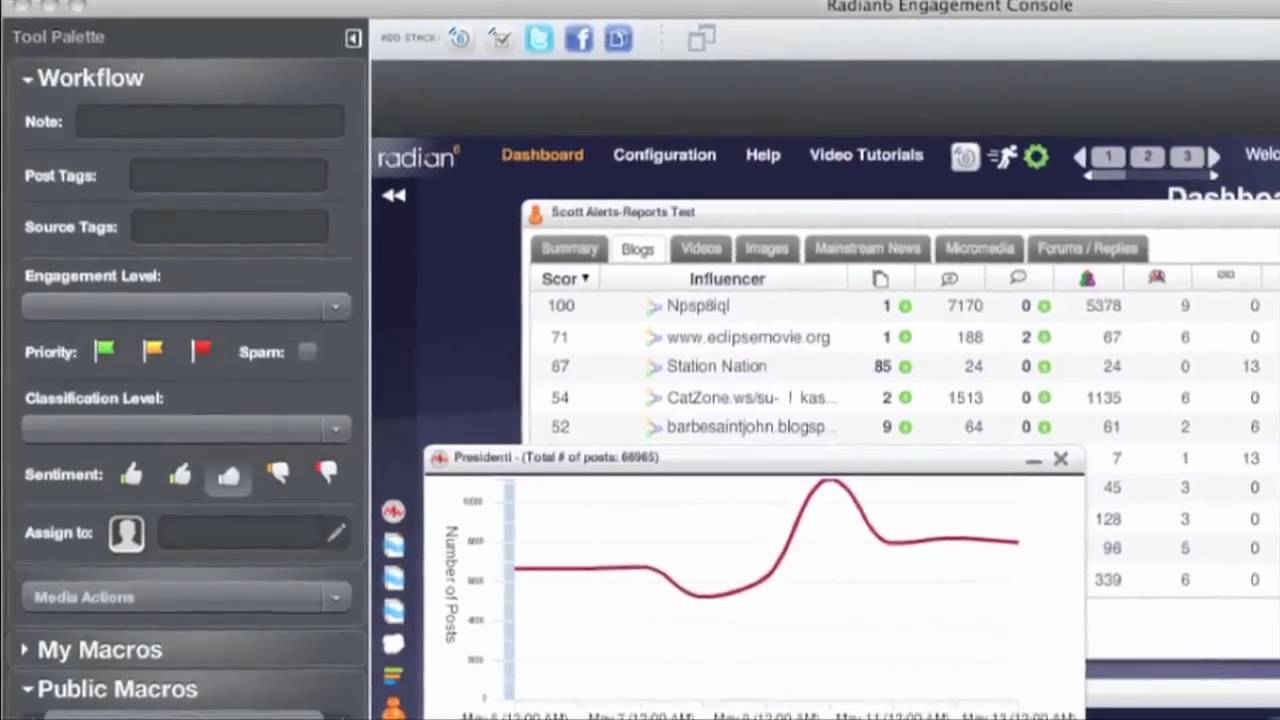
Task: Go to dashboard page 3
Action: click(1187, 157)
